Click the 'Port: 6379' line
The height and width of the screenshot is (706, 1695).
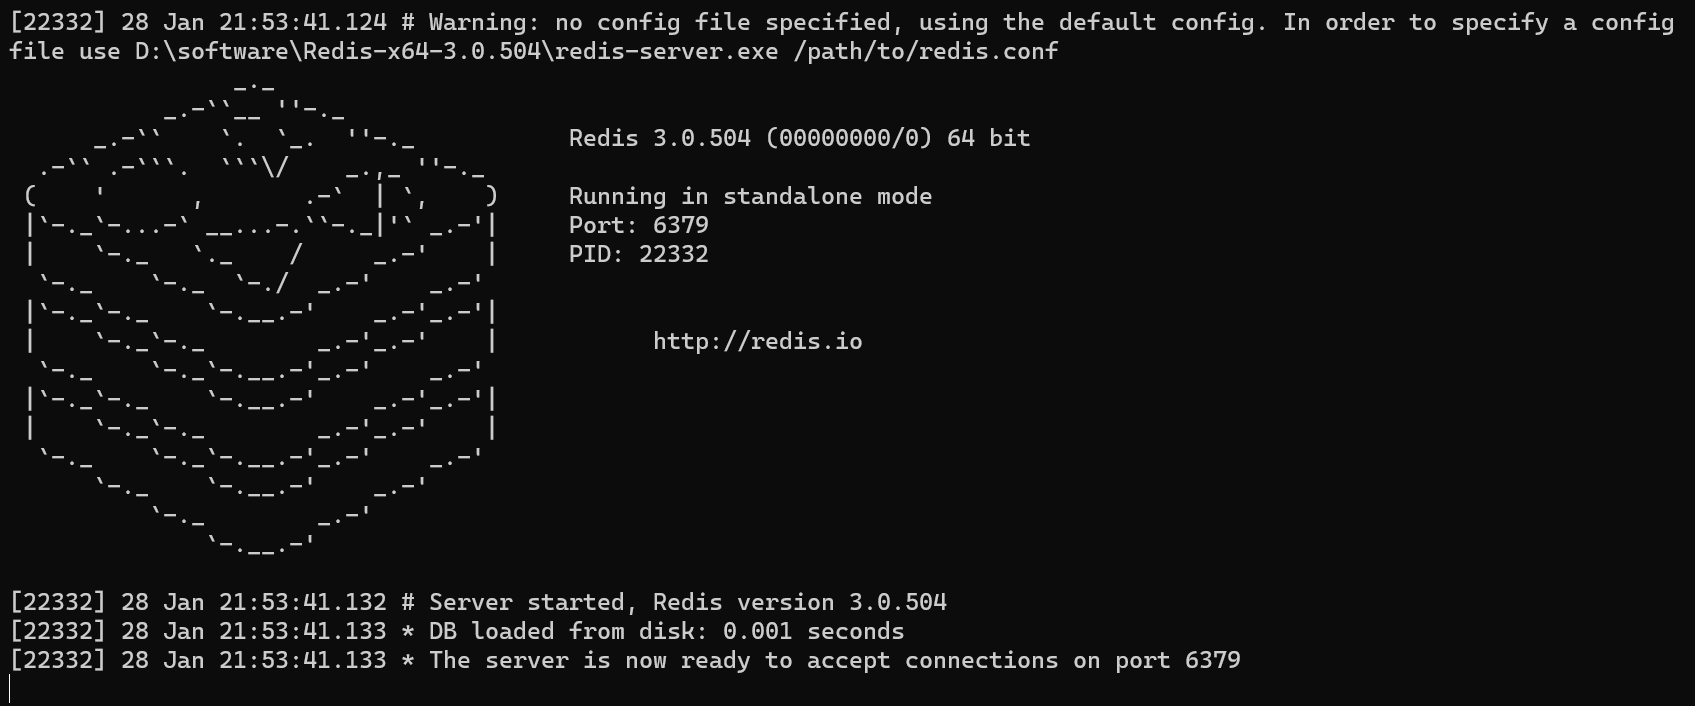click(x=638, y=225)
